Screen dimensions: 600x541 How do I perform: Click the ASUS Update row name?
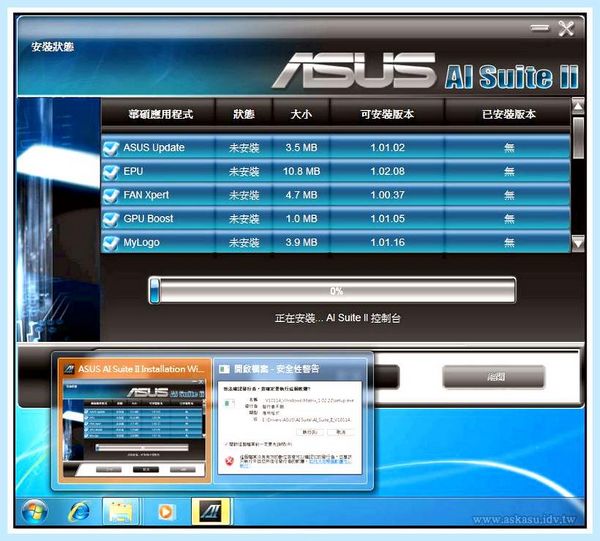click(154, 148)
